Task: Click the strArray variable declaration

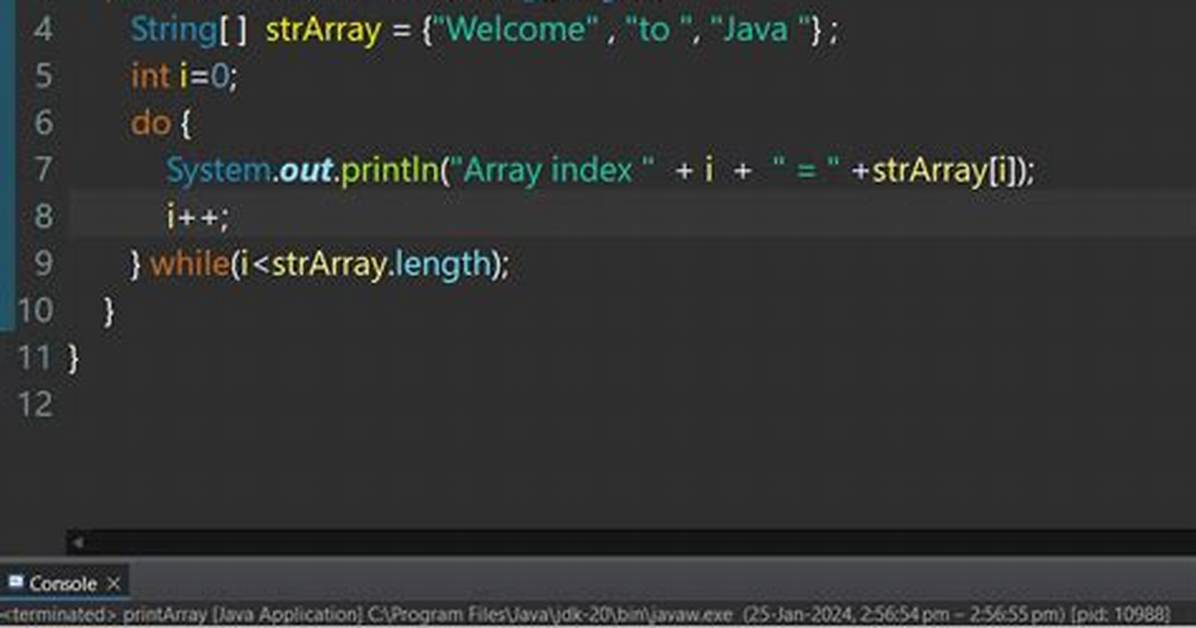Action: pos(323,31)
